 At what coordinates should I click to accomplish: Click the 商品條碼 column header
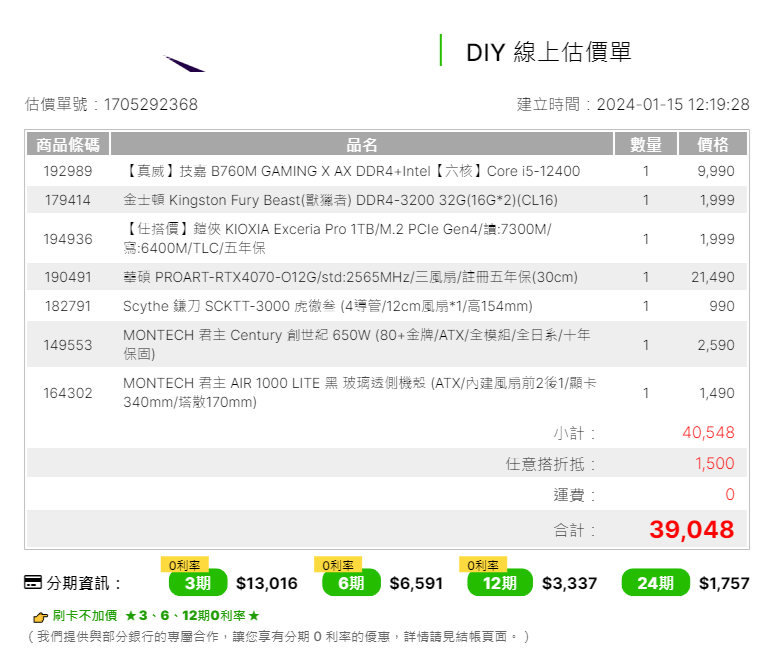pos(68,144)
